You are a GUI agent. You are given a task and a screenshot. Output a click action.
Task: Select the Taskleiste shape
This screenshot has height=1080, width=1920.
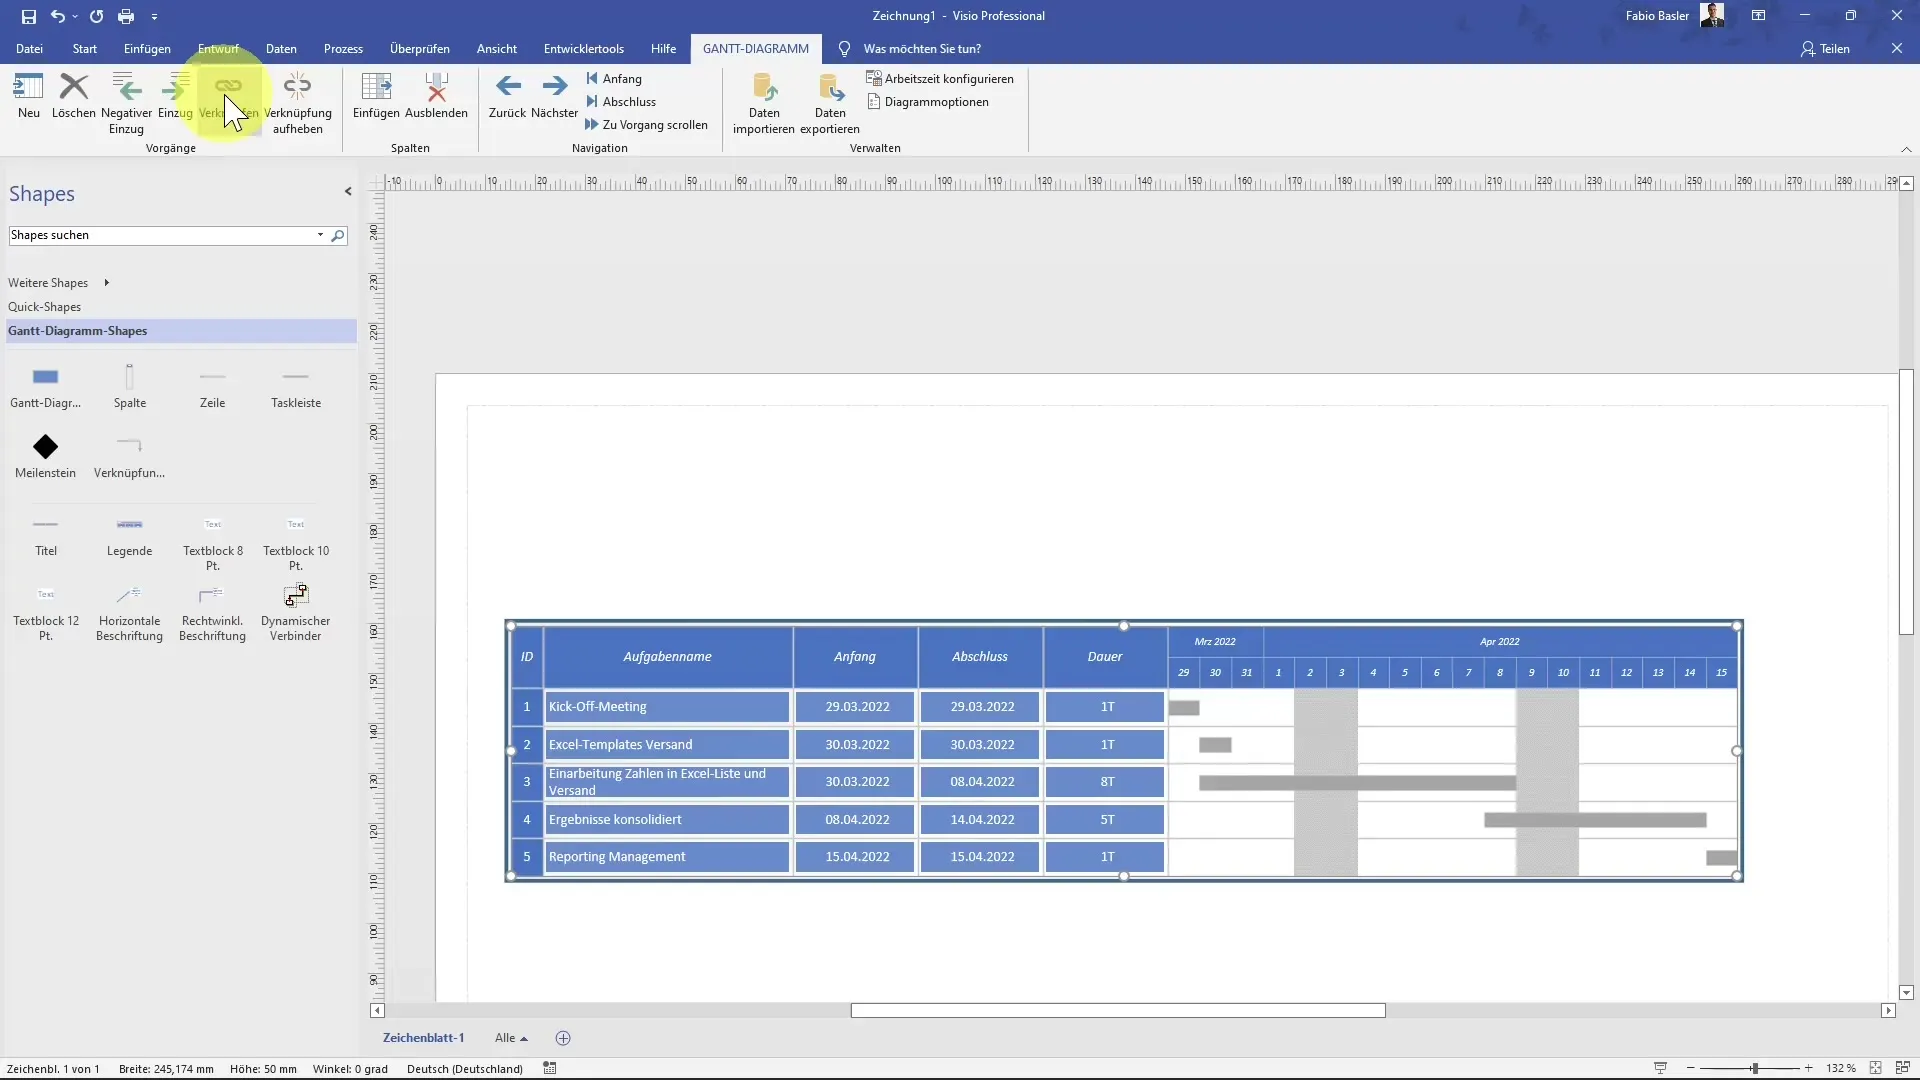296,386
